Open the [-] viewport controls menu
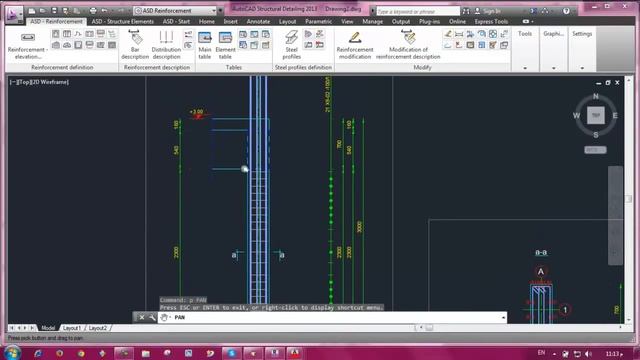Screen dimensions: 640x360 pos(13,82)
